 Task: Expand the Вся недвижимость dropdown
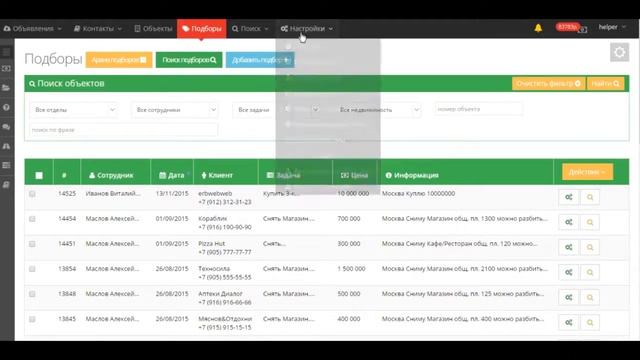(x=378, y=110)
